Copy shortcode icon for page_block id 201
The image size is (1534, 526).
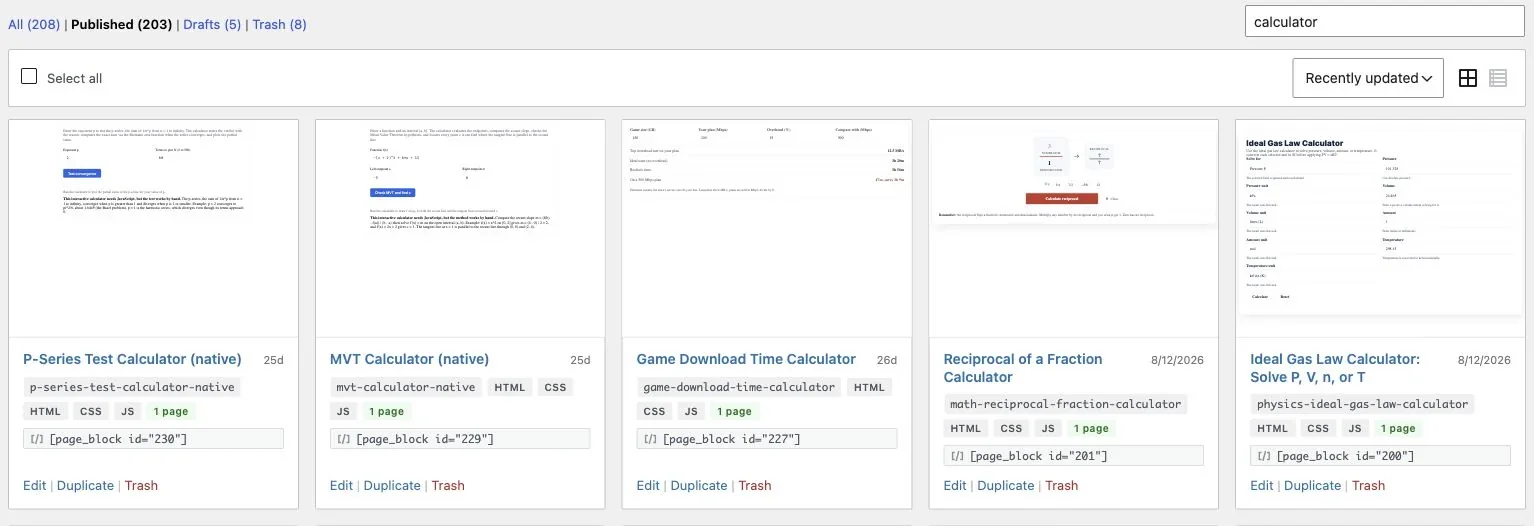click(x=956, y=456)
